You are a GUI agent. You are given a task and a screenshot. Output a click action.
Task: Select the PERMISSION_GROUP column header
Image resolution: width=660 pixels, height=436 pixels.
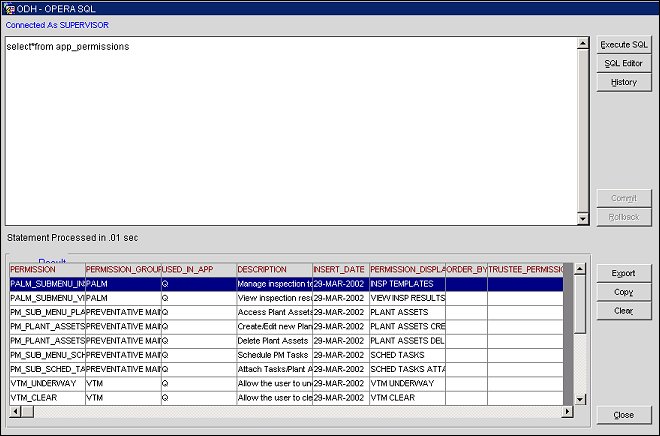click(122, 270)
